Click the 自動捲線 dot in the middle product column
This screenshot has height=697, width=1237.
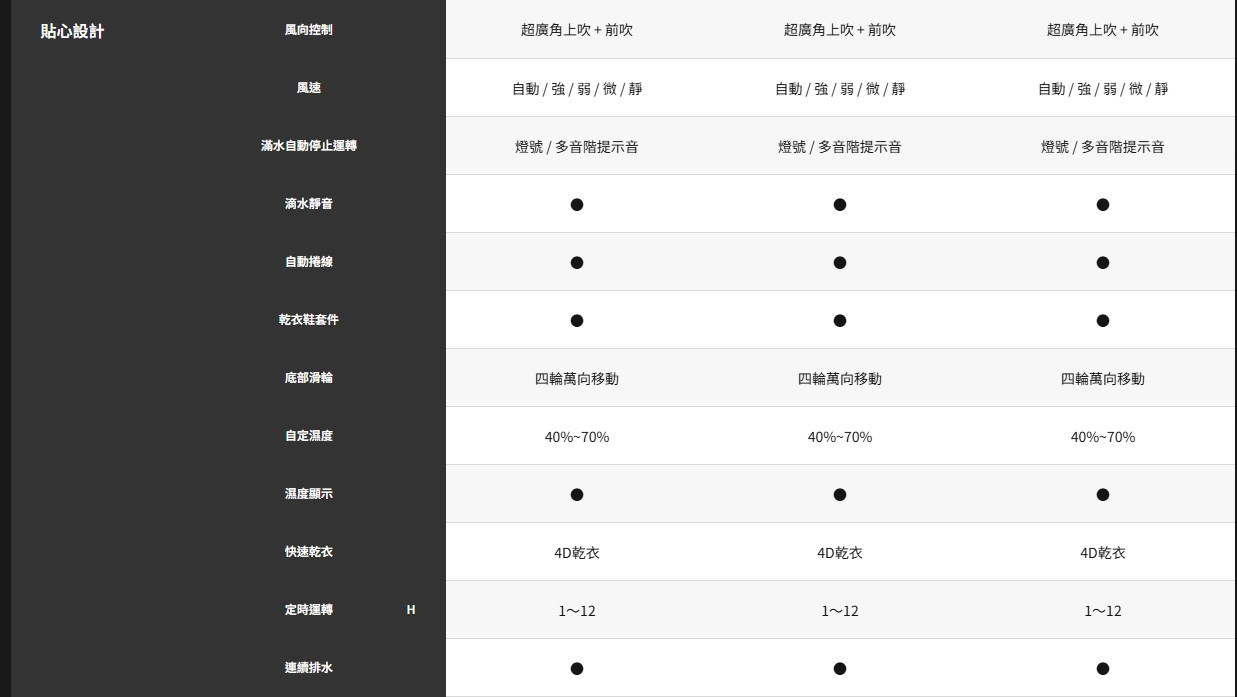(840, 263)
